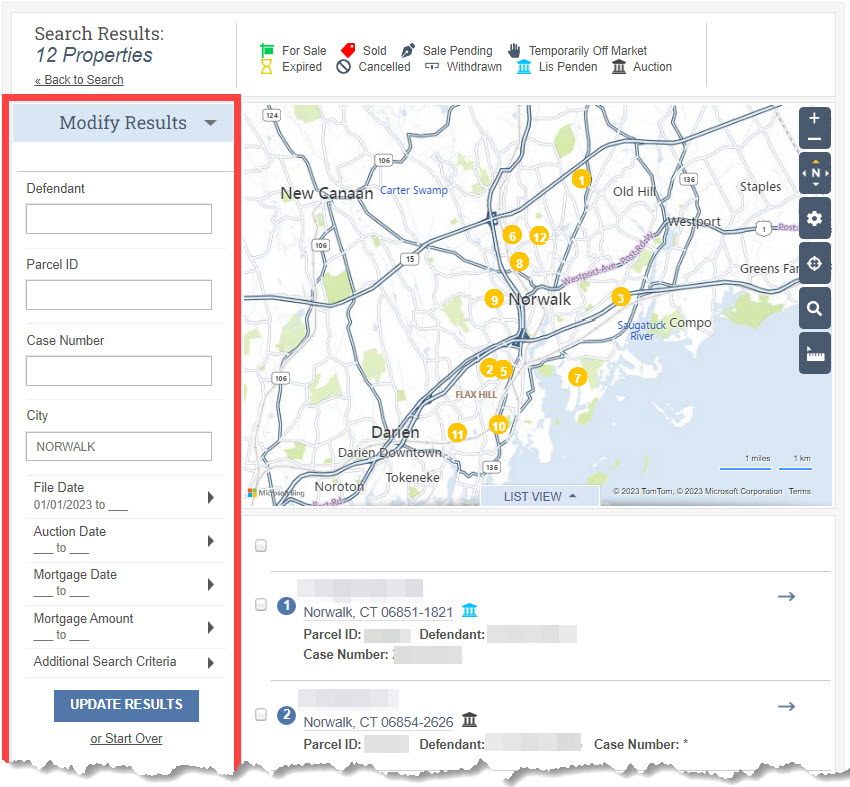Open map settings gear icon
850x787 pixels.
814,218
